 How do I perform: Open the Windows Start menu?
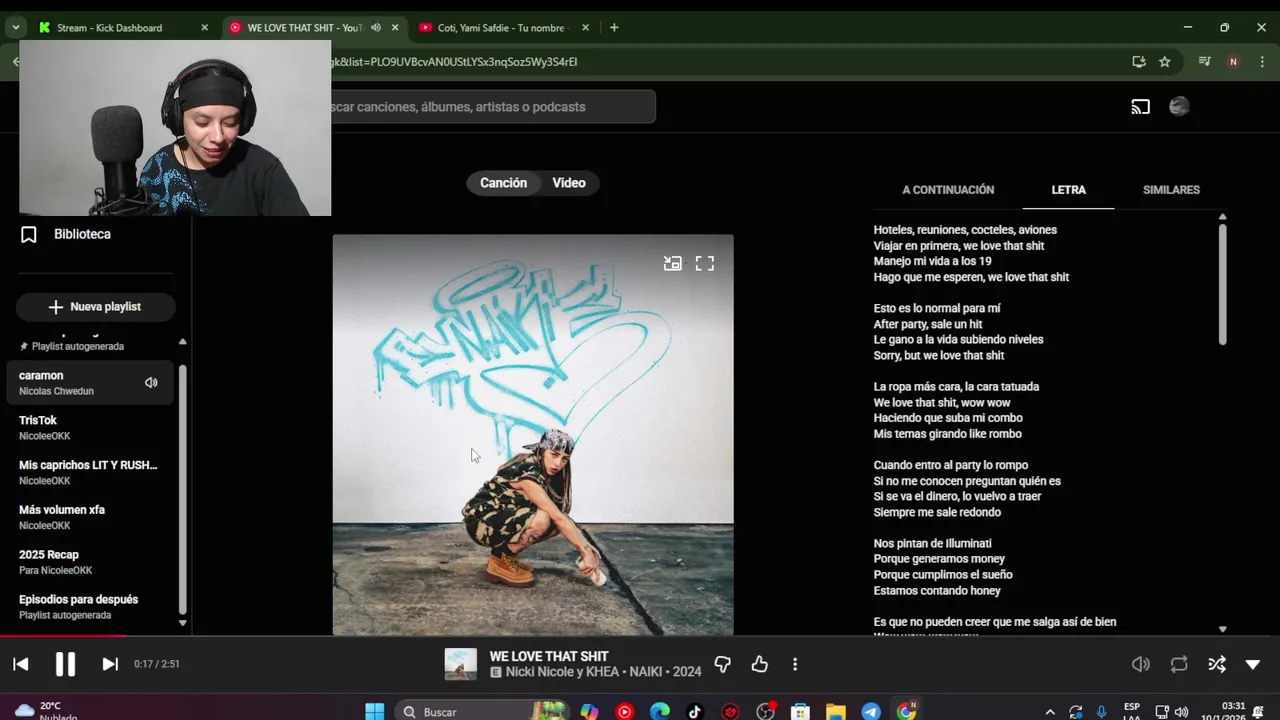click(x=375, y=712)
